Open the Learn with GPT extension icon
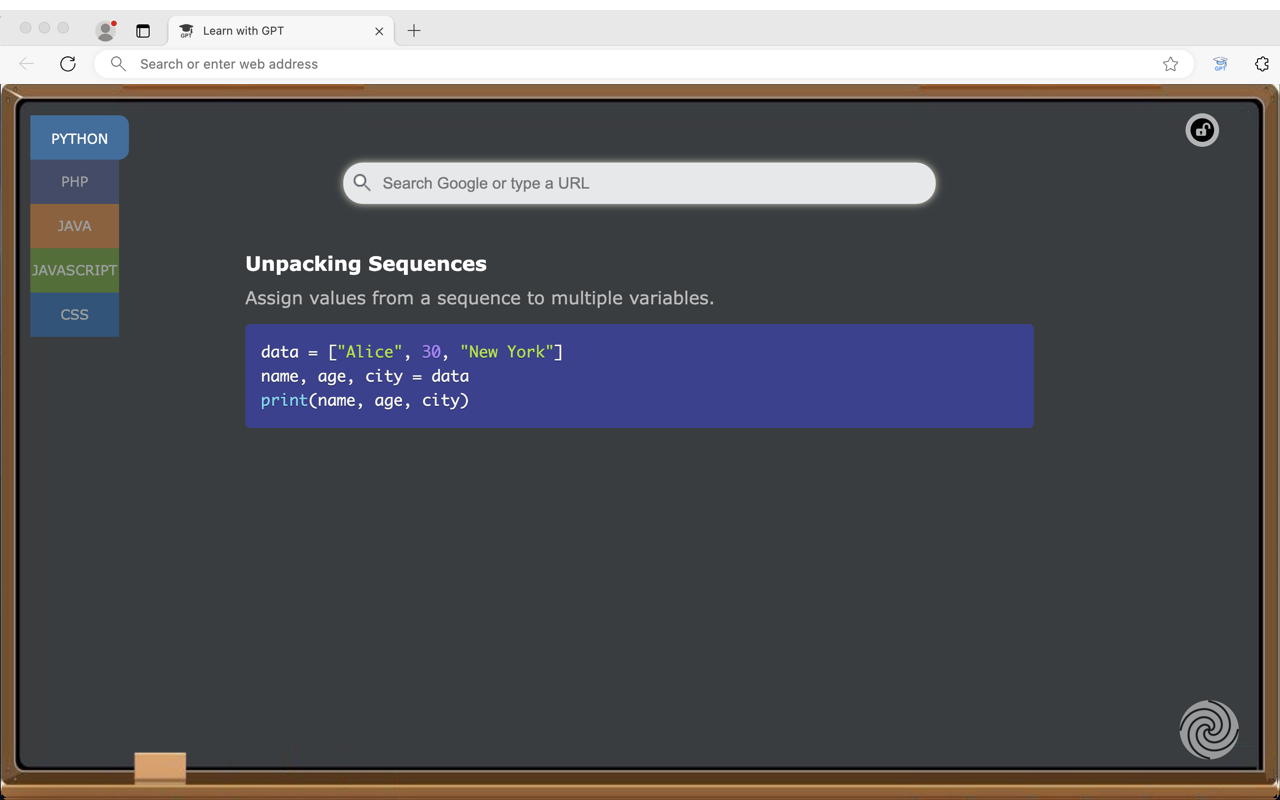Screen dimensions: 1280x800 pyautogui.click(x=1220, y=64)
